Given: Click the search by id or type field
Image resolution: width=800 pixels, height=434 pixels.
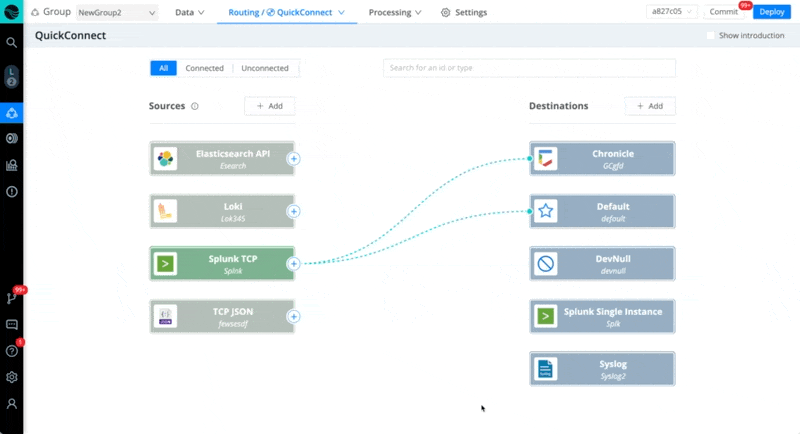Looking at the screenshot, I should tap(529, 68).
